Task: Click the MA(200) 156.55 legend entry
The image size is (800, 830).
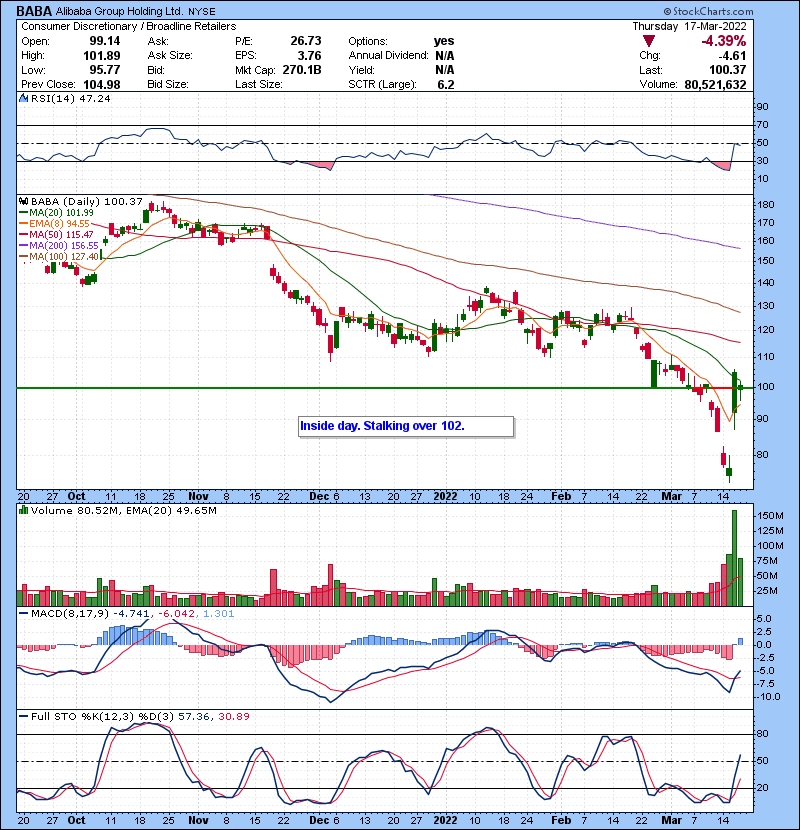Action: click(59, 246)
